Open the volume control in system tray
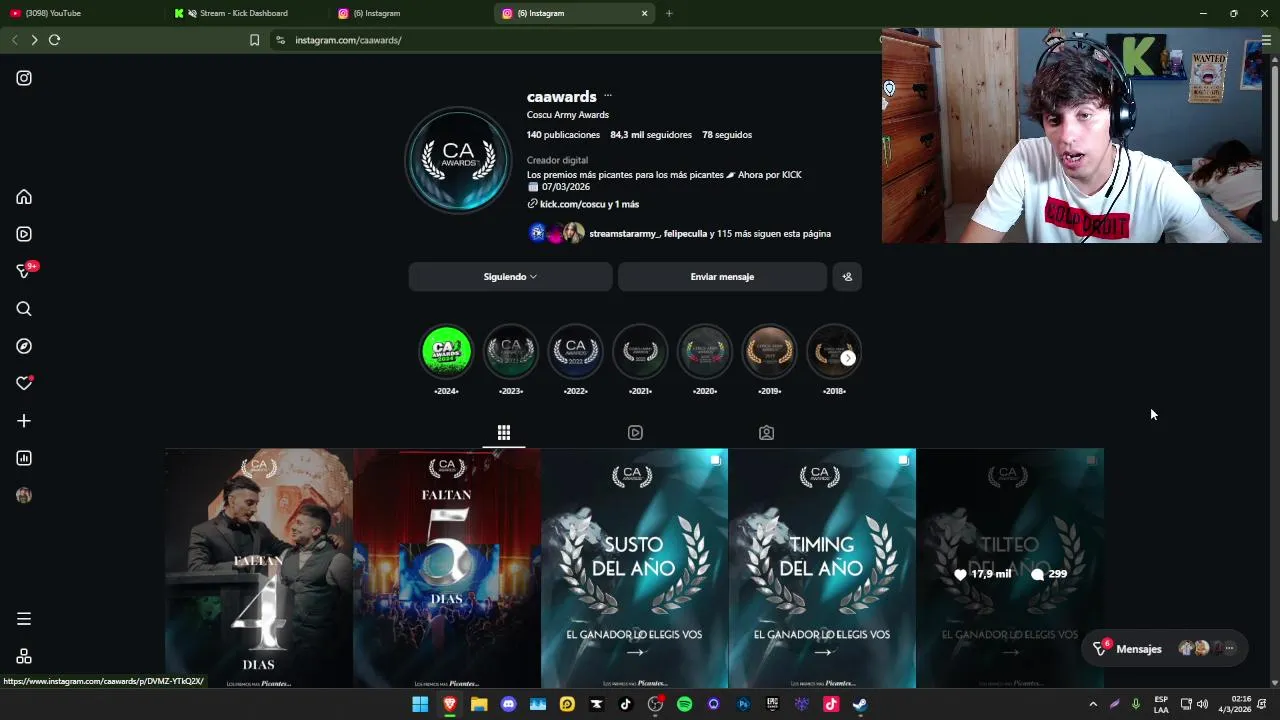The width and height of the screenshot is (1280, 720). [x=1202, y=704]
